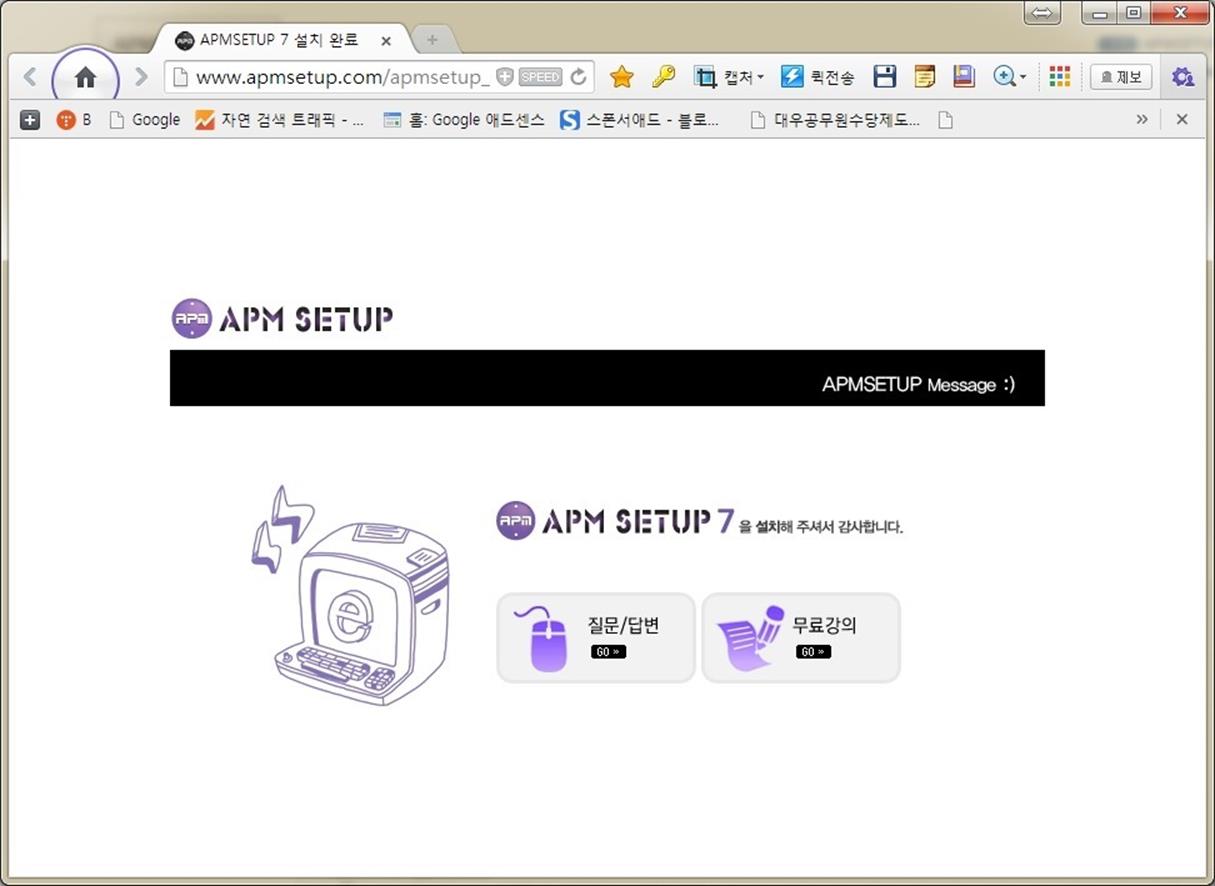Close the bookmarks bar
1215x886 pixels.
[1182, 119]
